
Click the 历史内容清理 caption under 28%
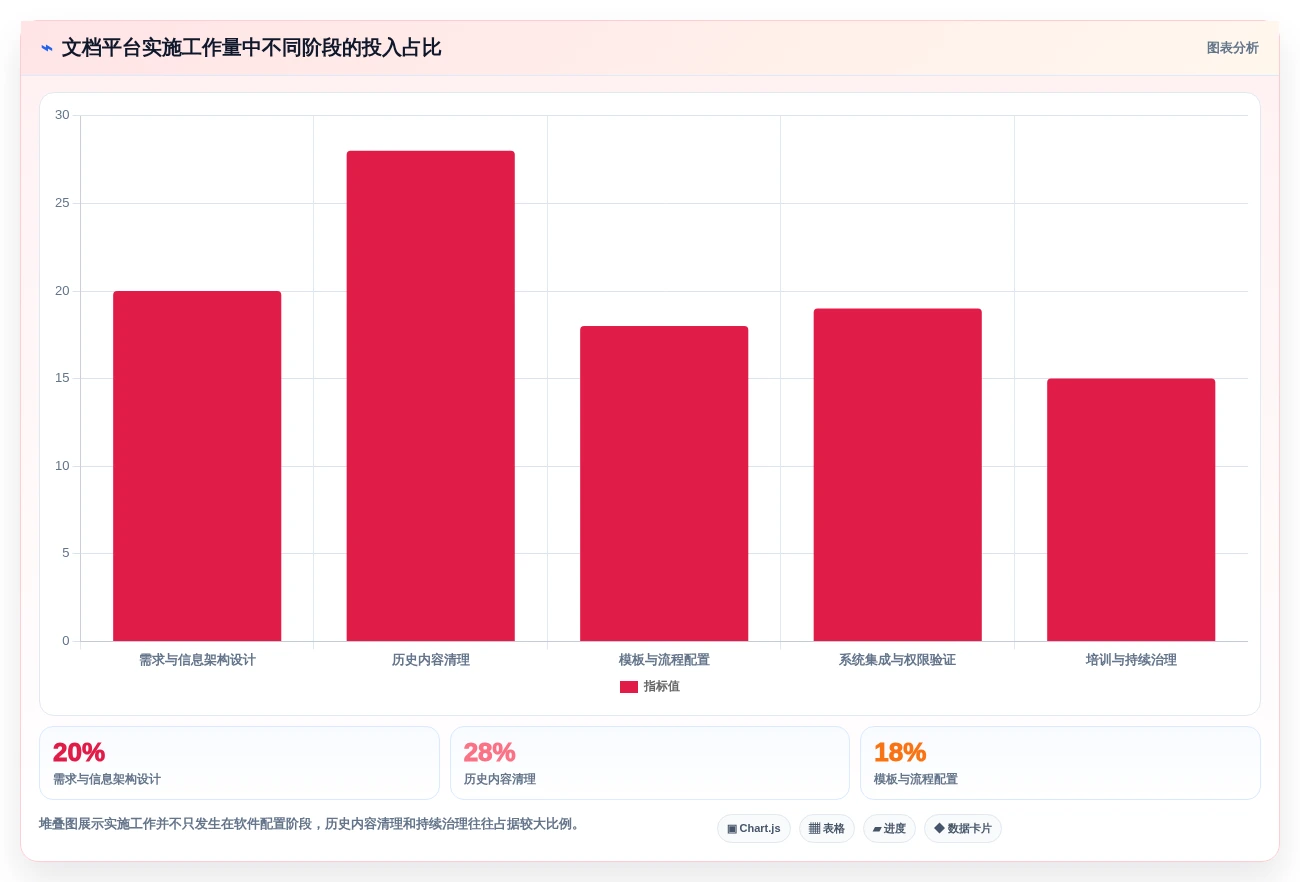tap(500, 779)
